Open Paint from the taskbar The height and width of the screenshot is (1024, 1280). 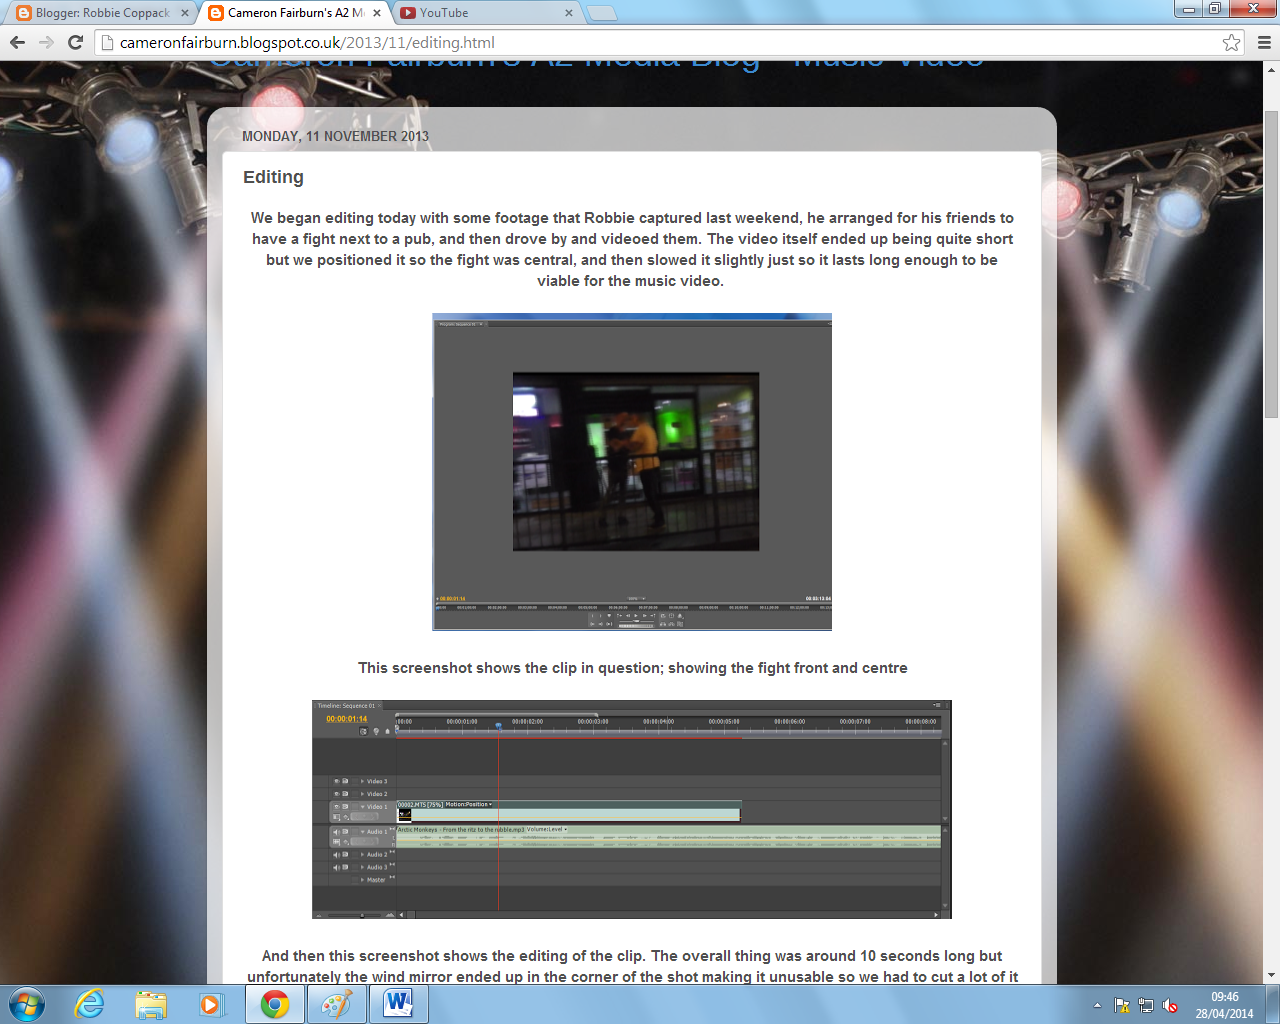pos(336,1004)
